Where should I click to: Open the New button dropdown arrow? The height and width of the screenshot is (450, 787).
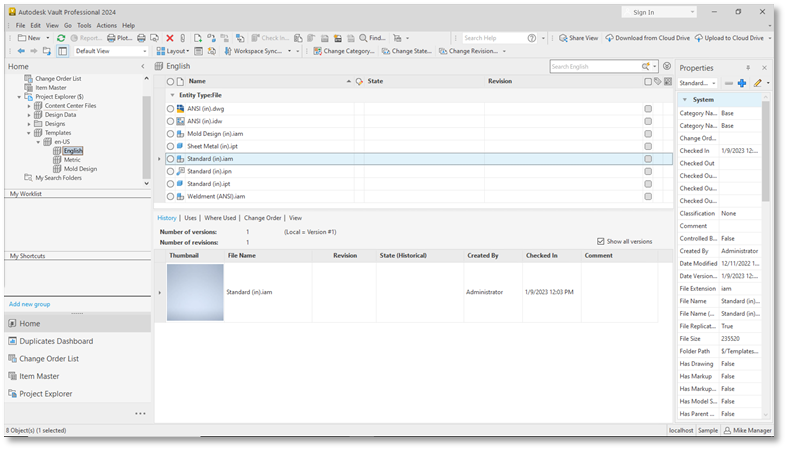click(48, 38)
